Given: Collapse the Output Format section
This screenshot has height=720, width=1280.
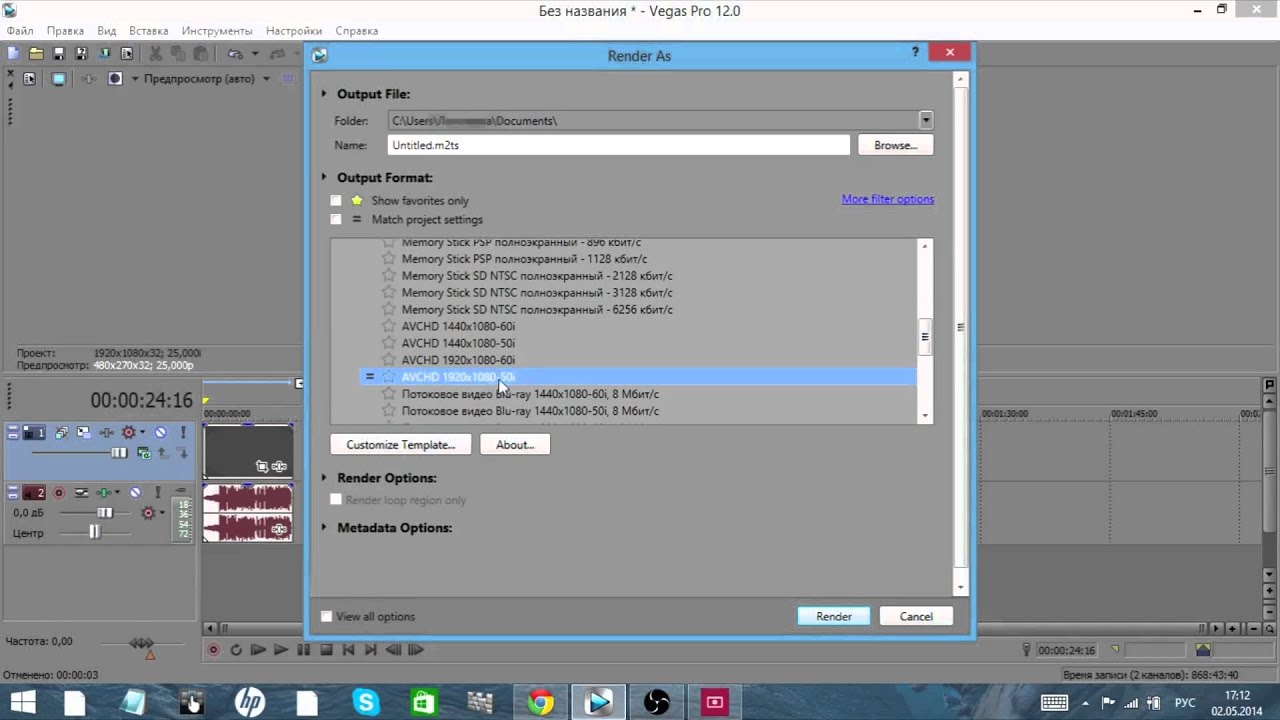Looking at the screenshot, I should 323,177.
